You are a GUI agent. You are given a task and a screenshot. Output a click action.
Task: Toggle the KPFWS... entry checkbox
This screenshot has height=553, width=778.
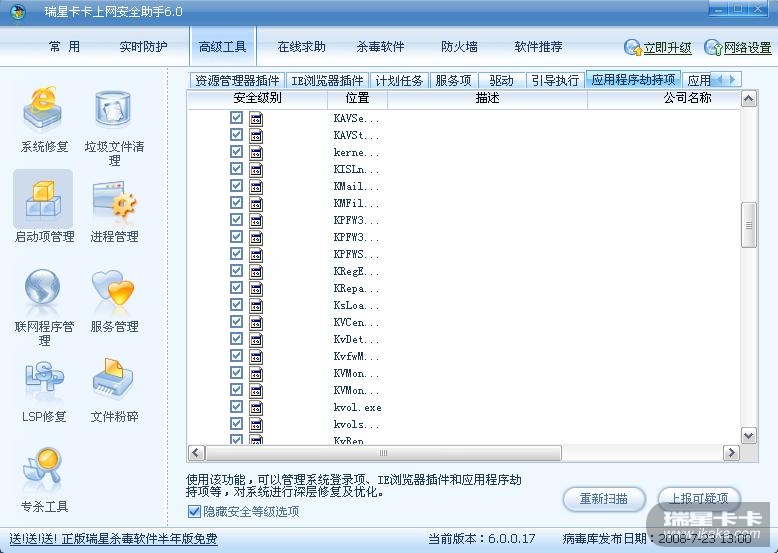[x=236, y=253]
